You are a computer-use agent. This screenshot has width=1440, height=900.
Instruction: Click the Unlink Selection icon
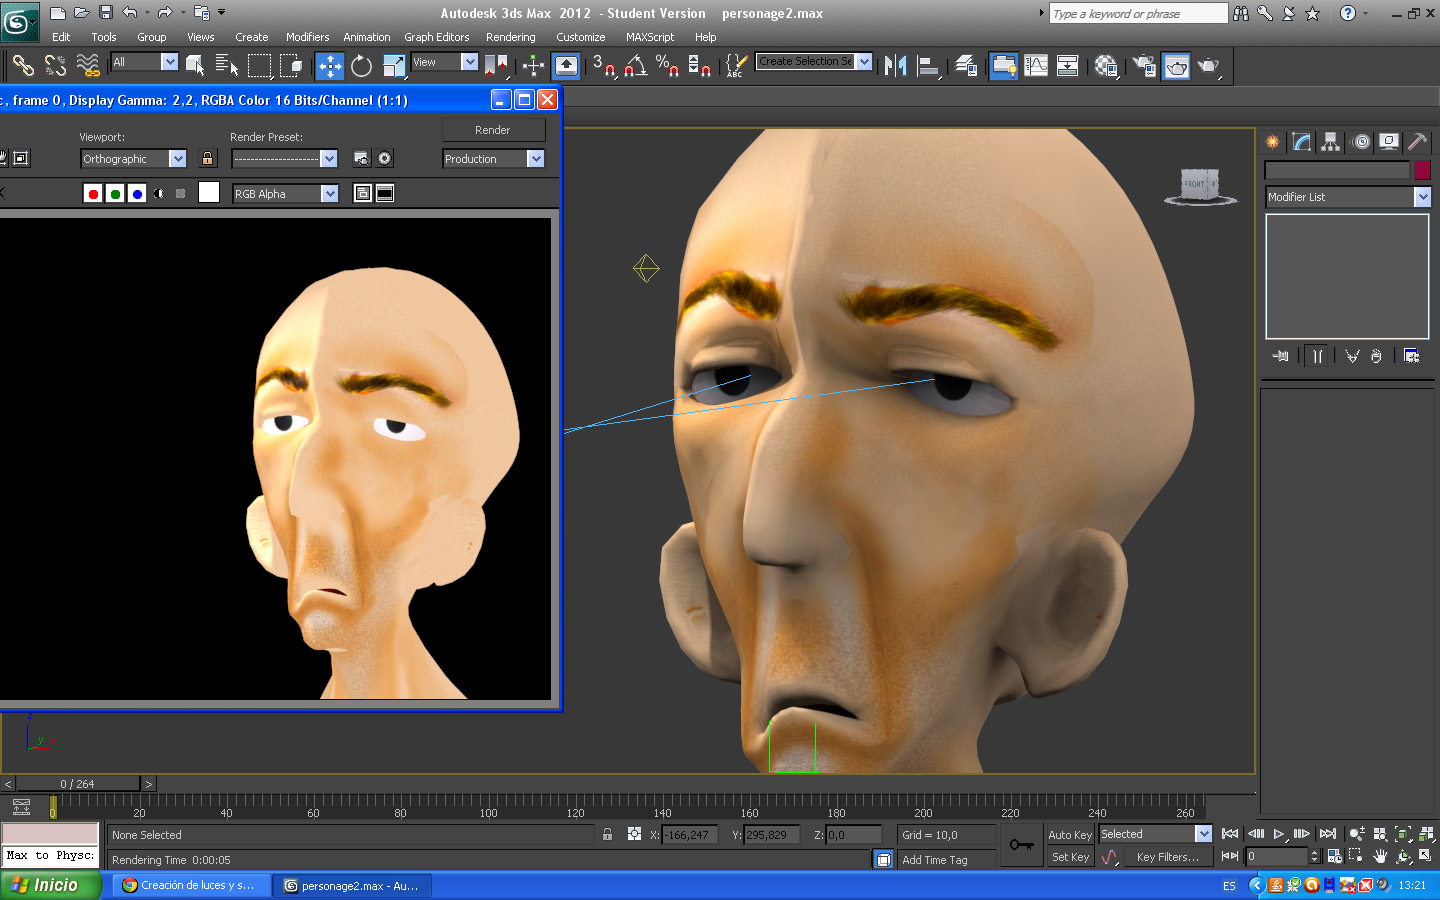click(55, 66)
